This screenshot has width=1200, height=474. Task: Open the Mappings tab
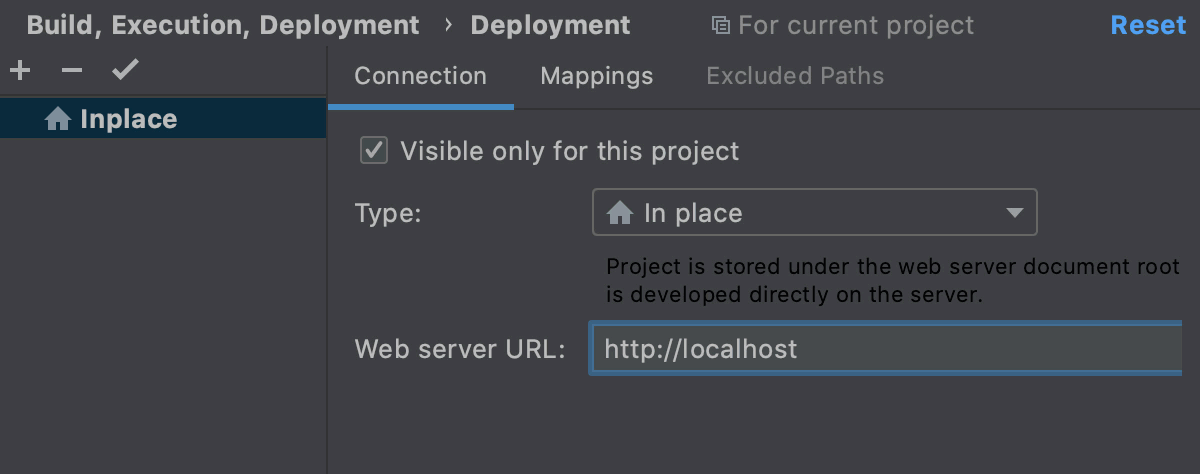point(596,76)
